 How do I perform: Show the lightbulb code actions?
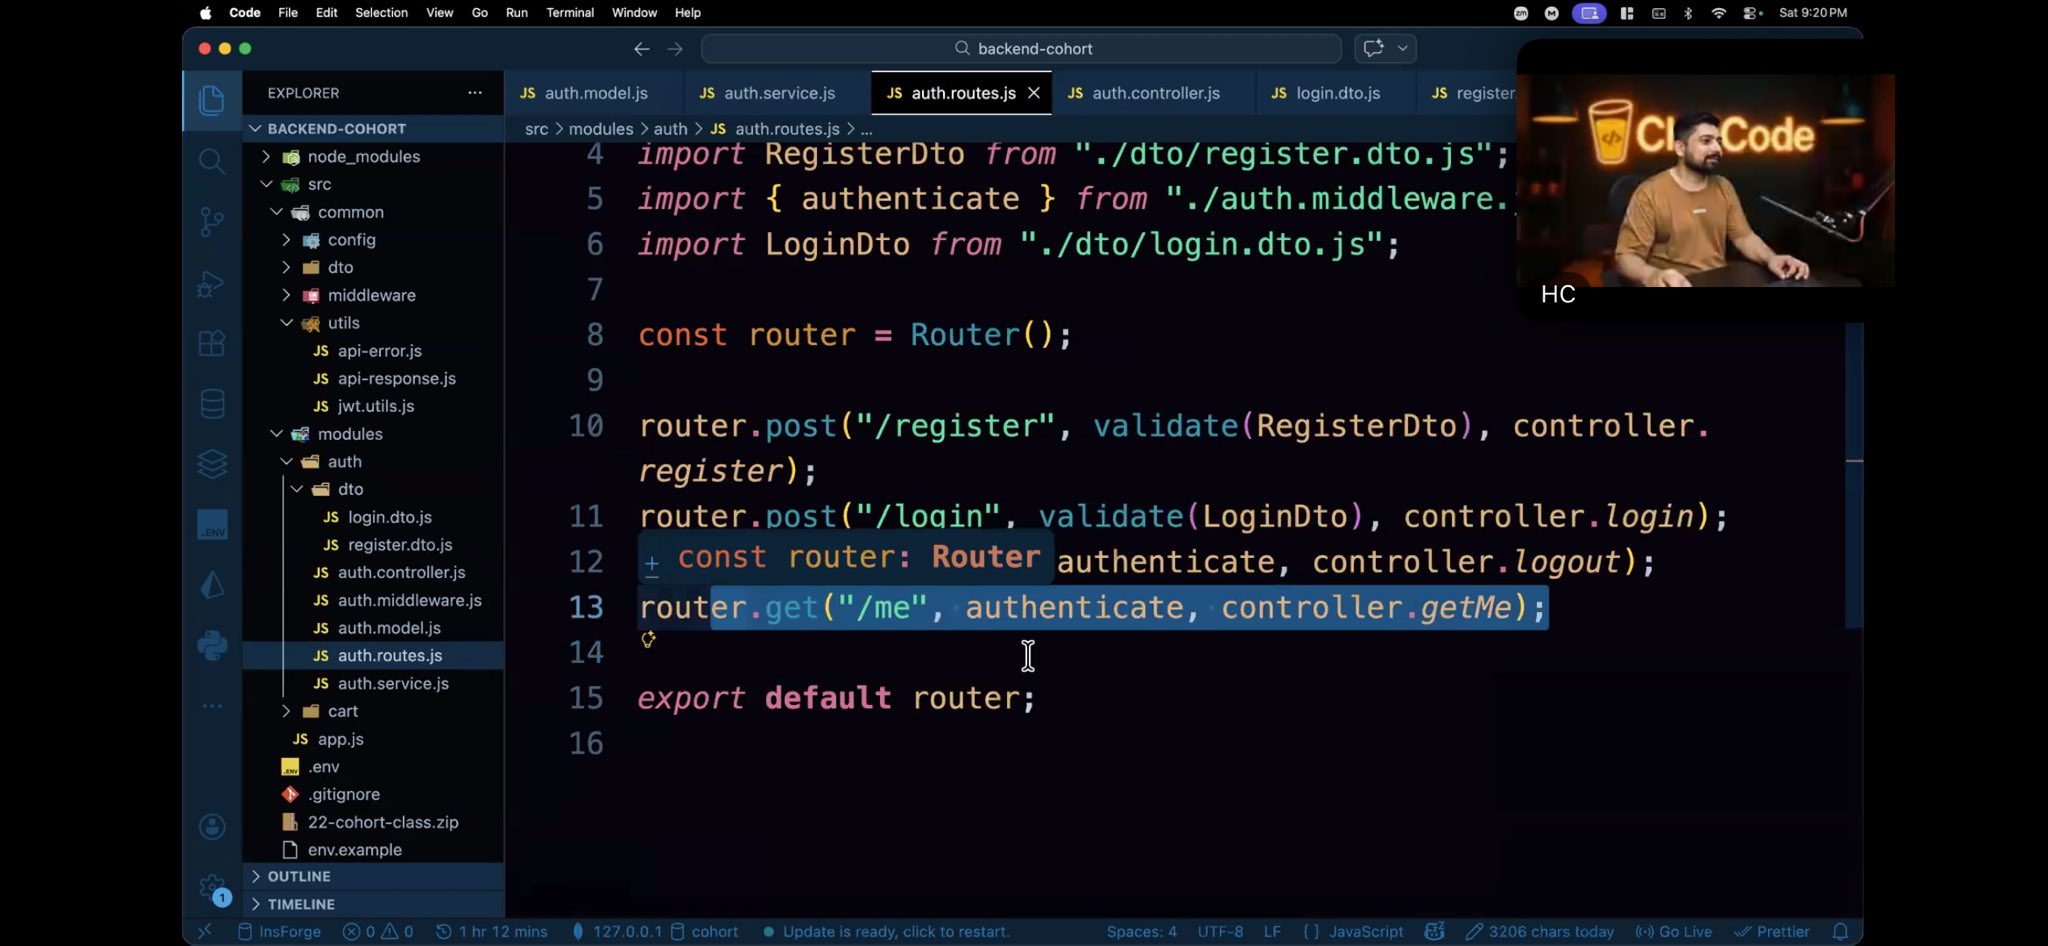pos(648,640)
